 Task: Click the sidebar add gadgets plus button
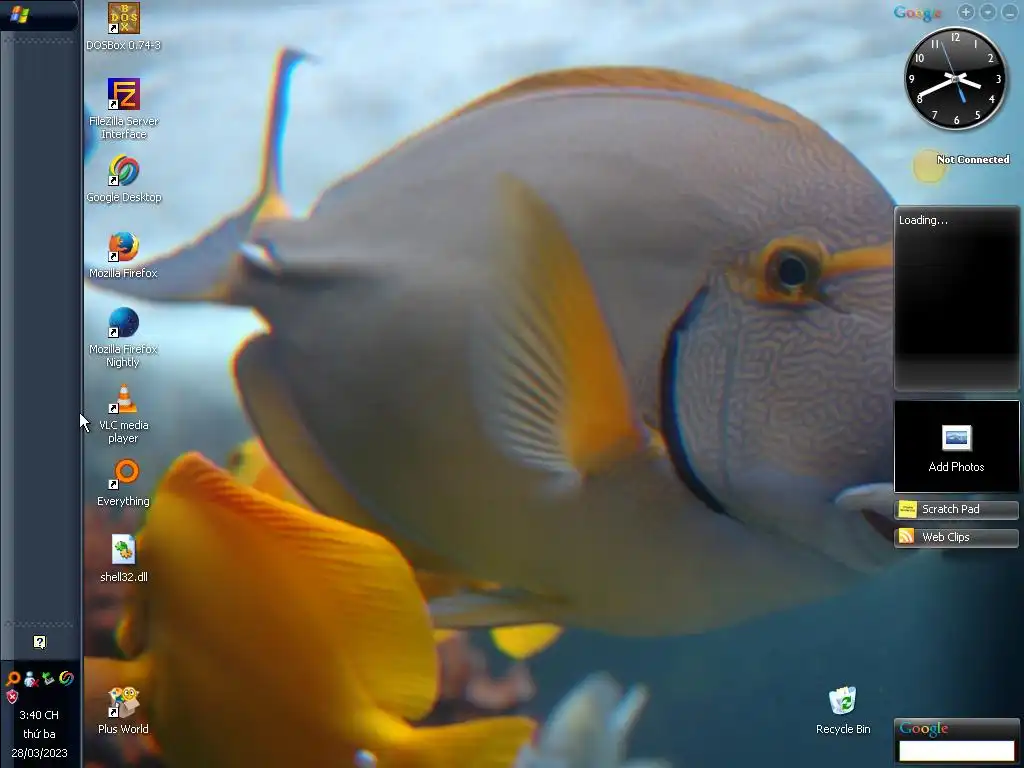pos(966,12)
